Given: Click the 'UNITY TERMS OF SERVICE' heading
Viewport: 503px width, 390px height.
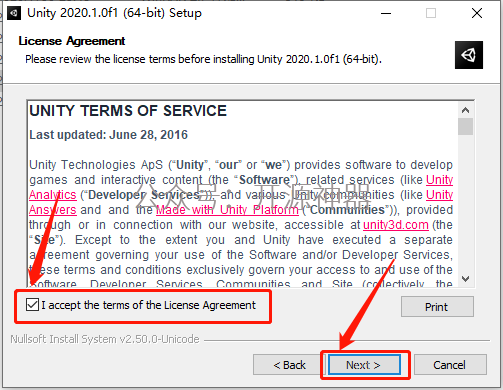Looking at the screenshot, I should click(x=128, y=111).
